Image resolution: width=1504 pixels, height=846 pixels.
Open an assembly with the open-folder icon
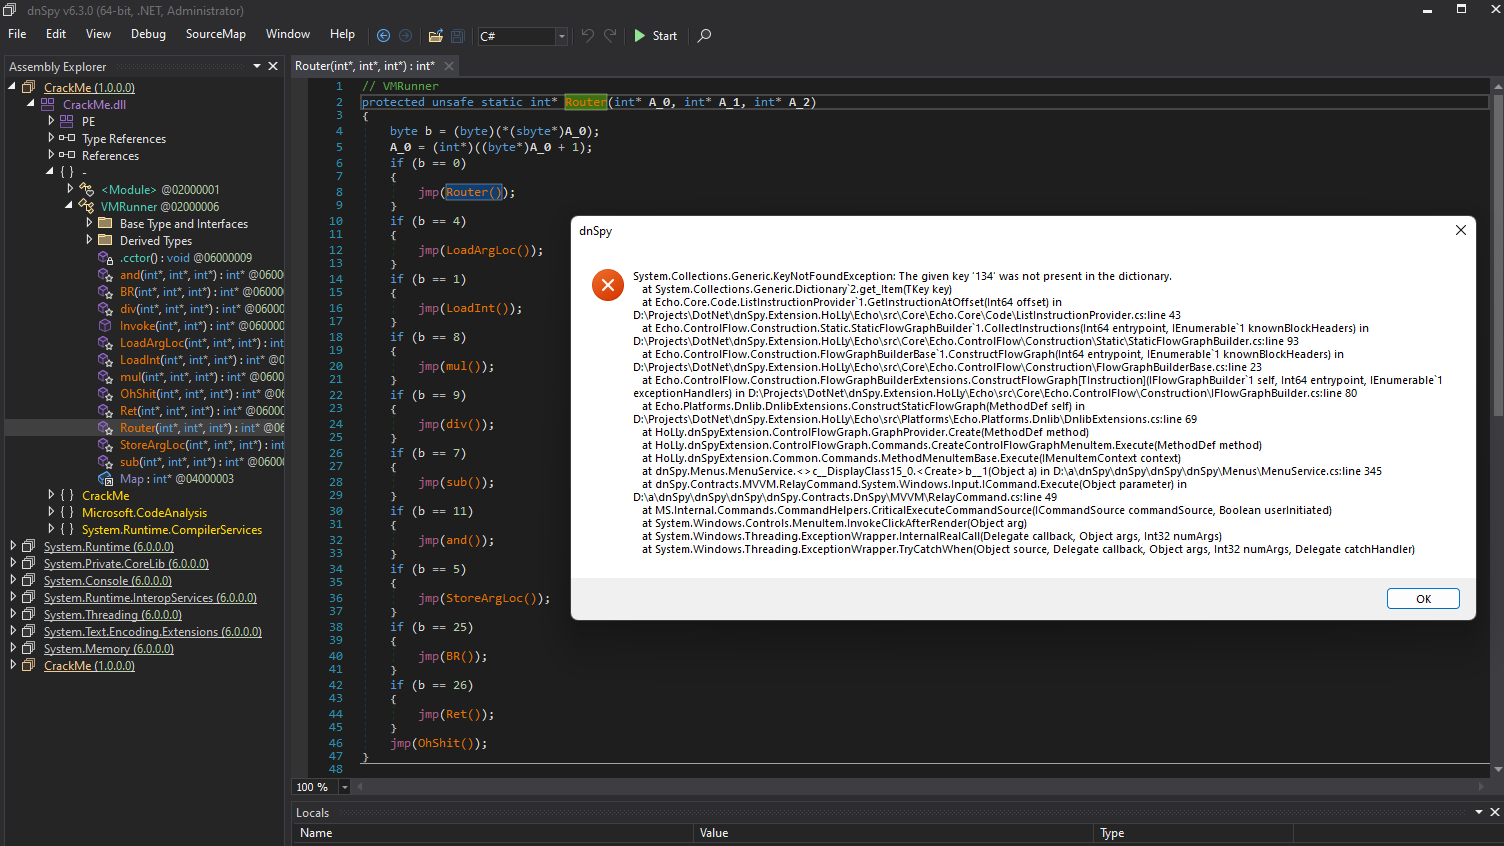click(x=435, y=35)
